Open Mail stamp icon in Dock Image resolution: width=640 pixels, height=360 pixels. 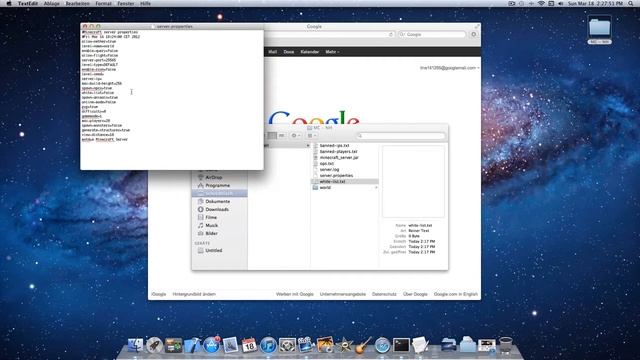pos(230,345)
